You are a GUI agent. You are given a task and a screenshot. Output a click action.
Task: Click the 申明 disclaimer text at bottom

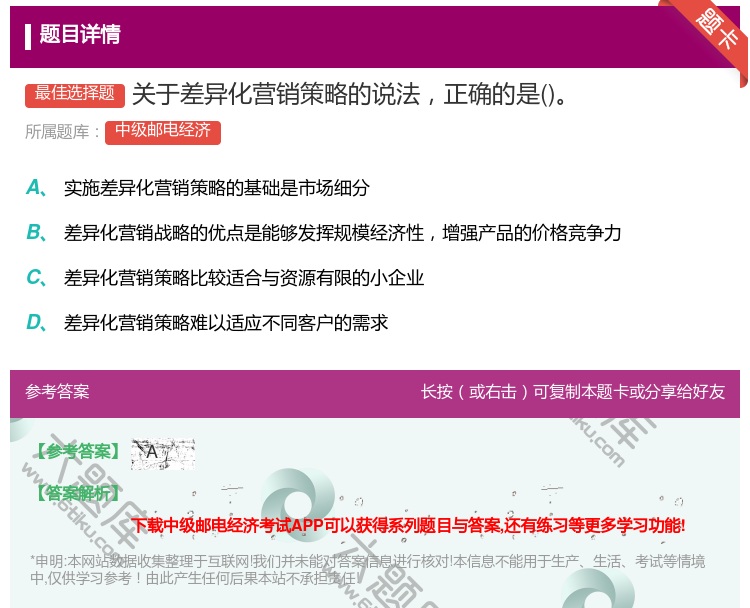pos(367,569)
